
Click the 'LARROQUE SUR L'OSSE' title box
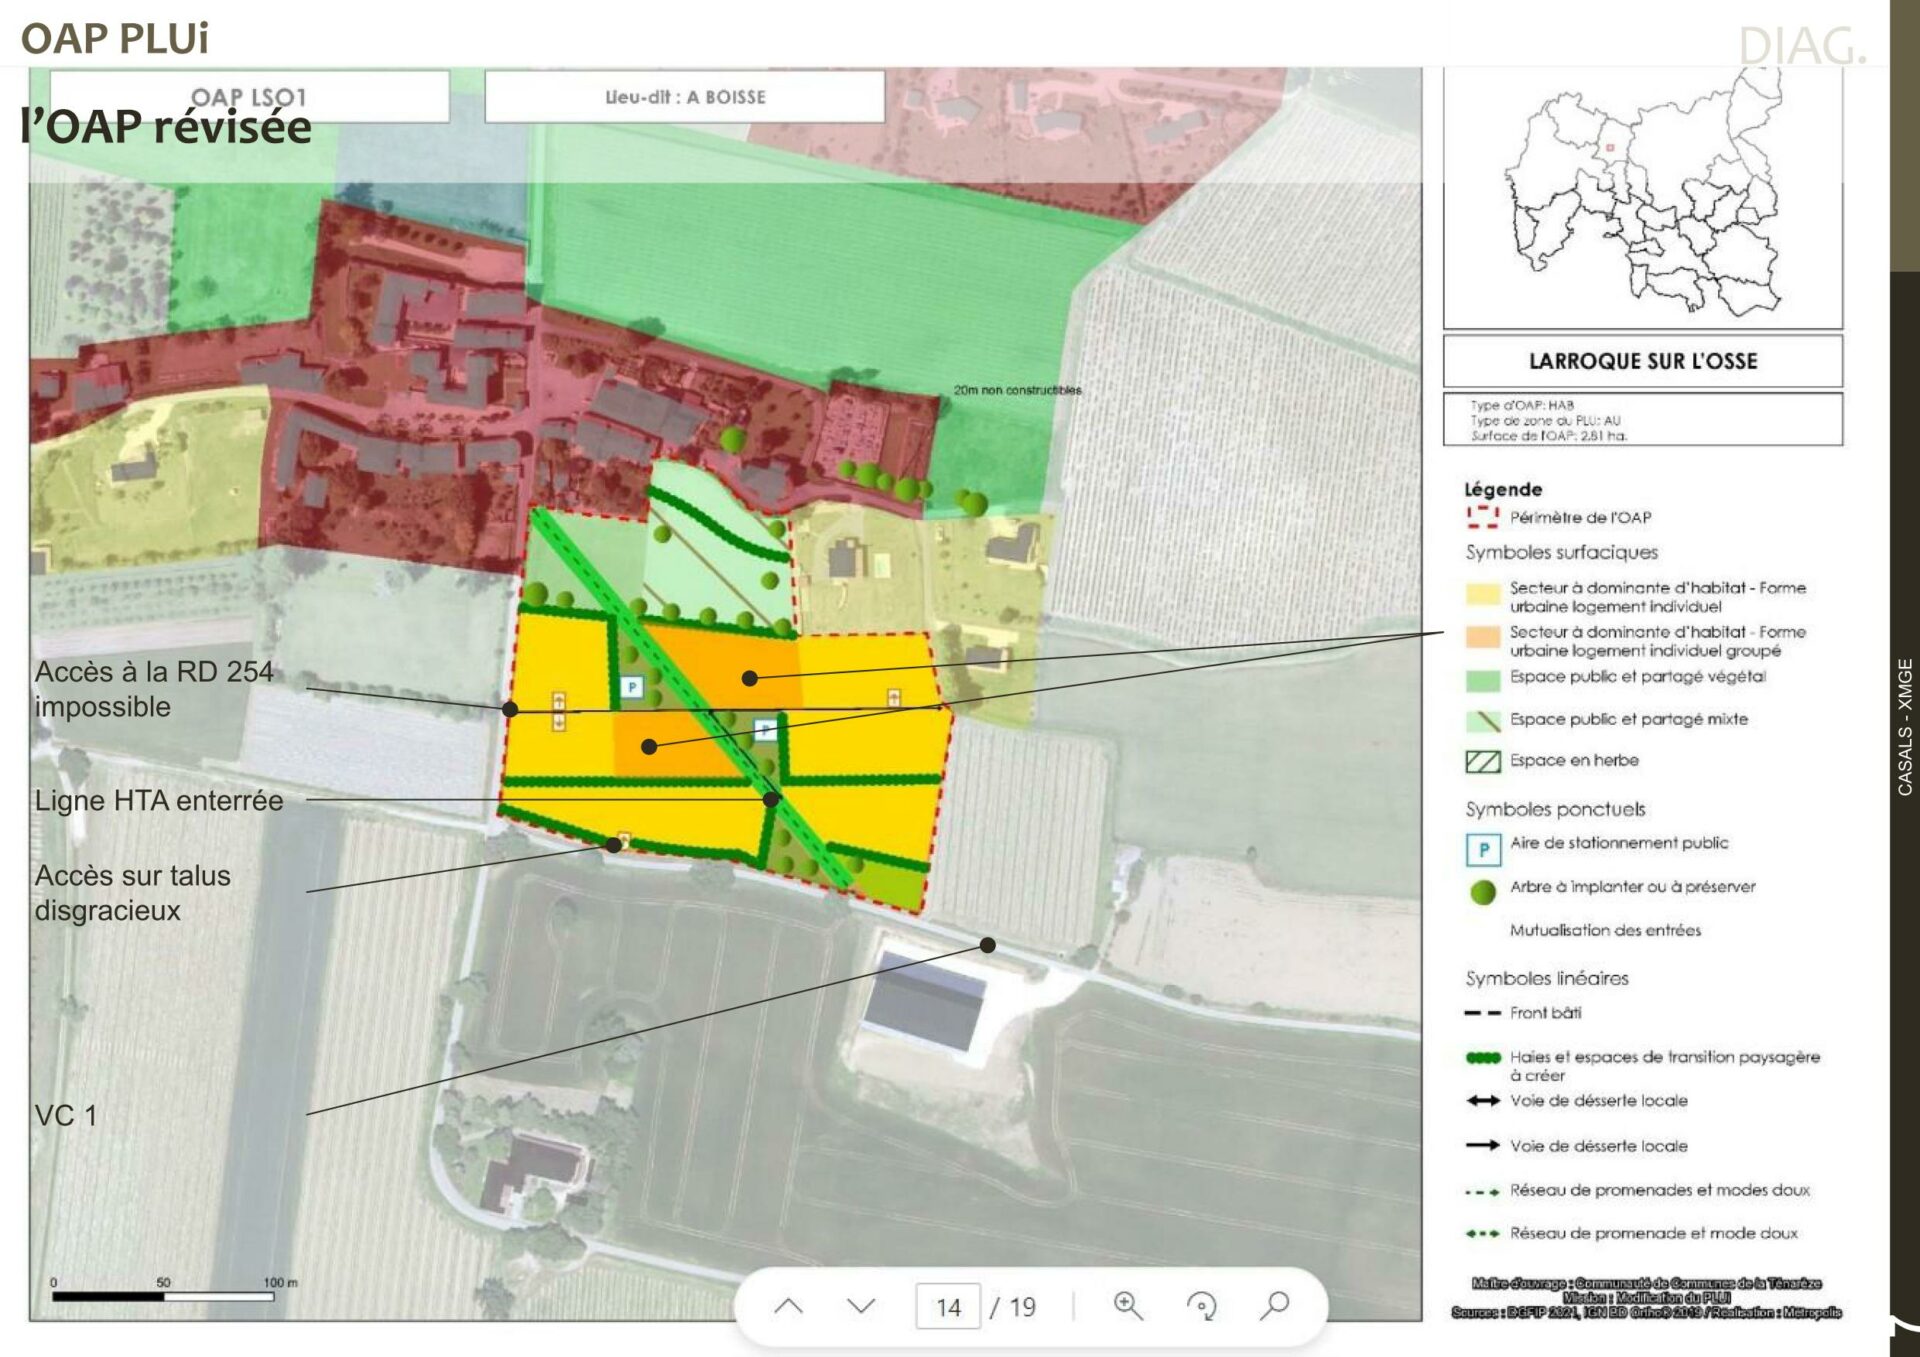click(x=1642, y=361)
